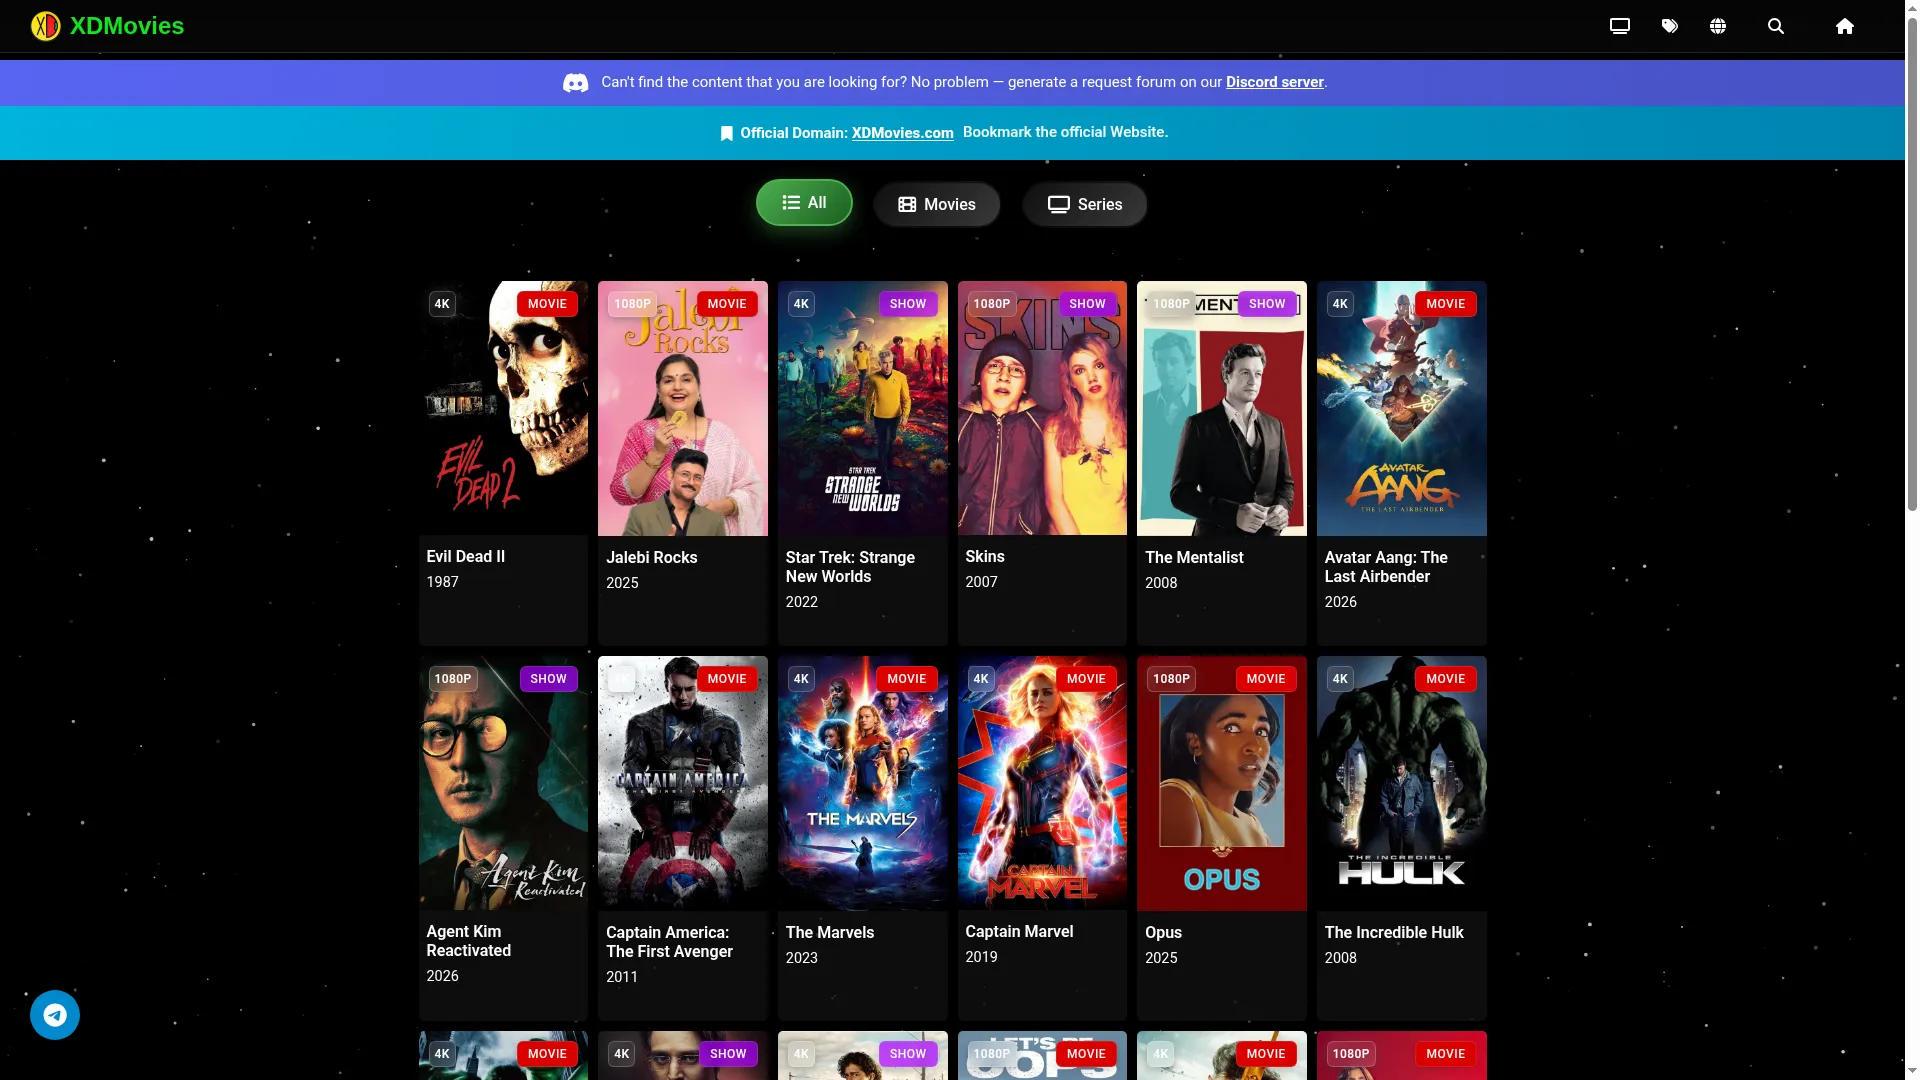Click 1080P badge on Opus poster
This screenshot has height=1080, width=1920.
[1171, 679]
